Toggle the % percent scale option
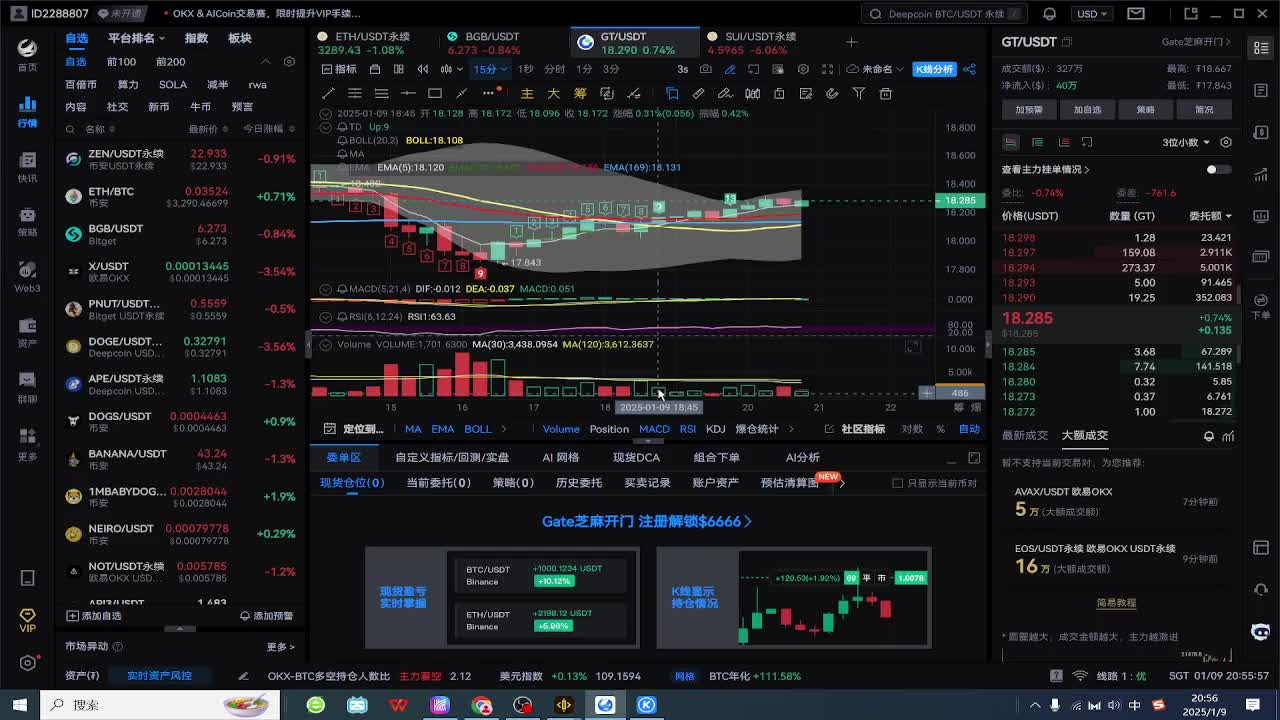1280x720 pixels. tap(940, 429)
